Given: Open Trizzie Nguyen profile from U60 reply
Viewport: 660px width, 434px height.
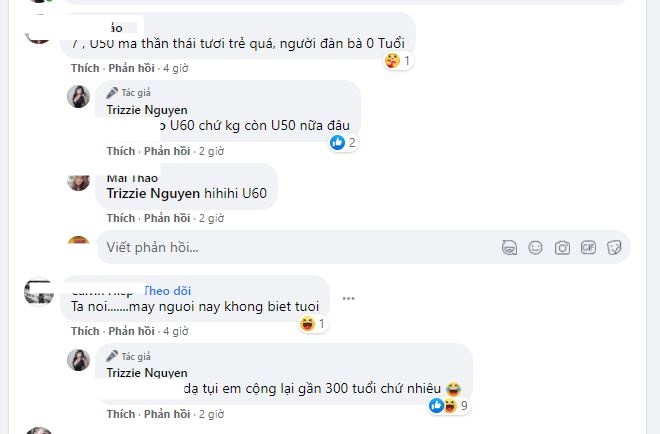Looking at the screenshot, I should point(147,110).
